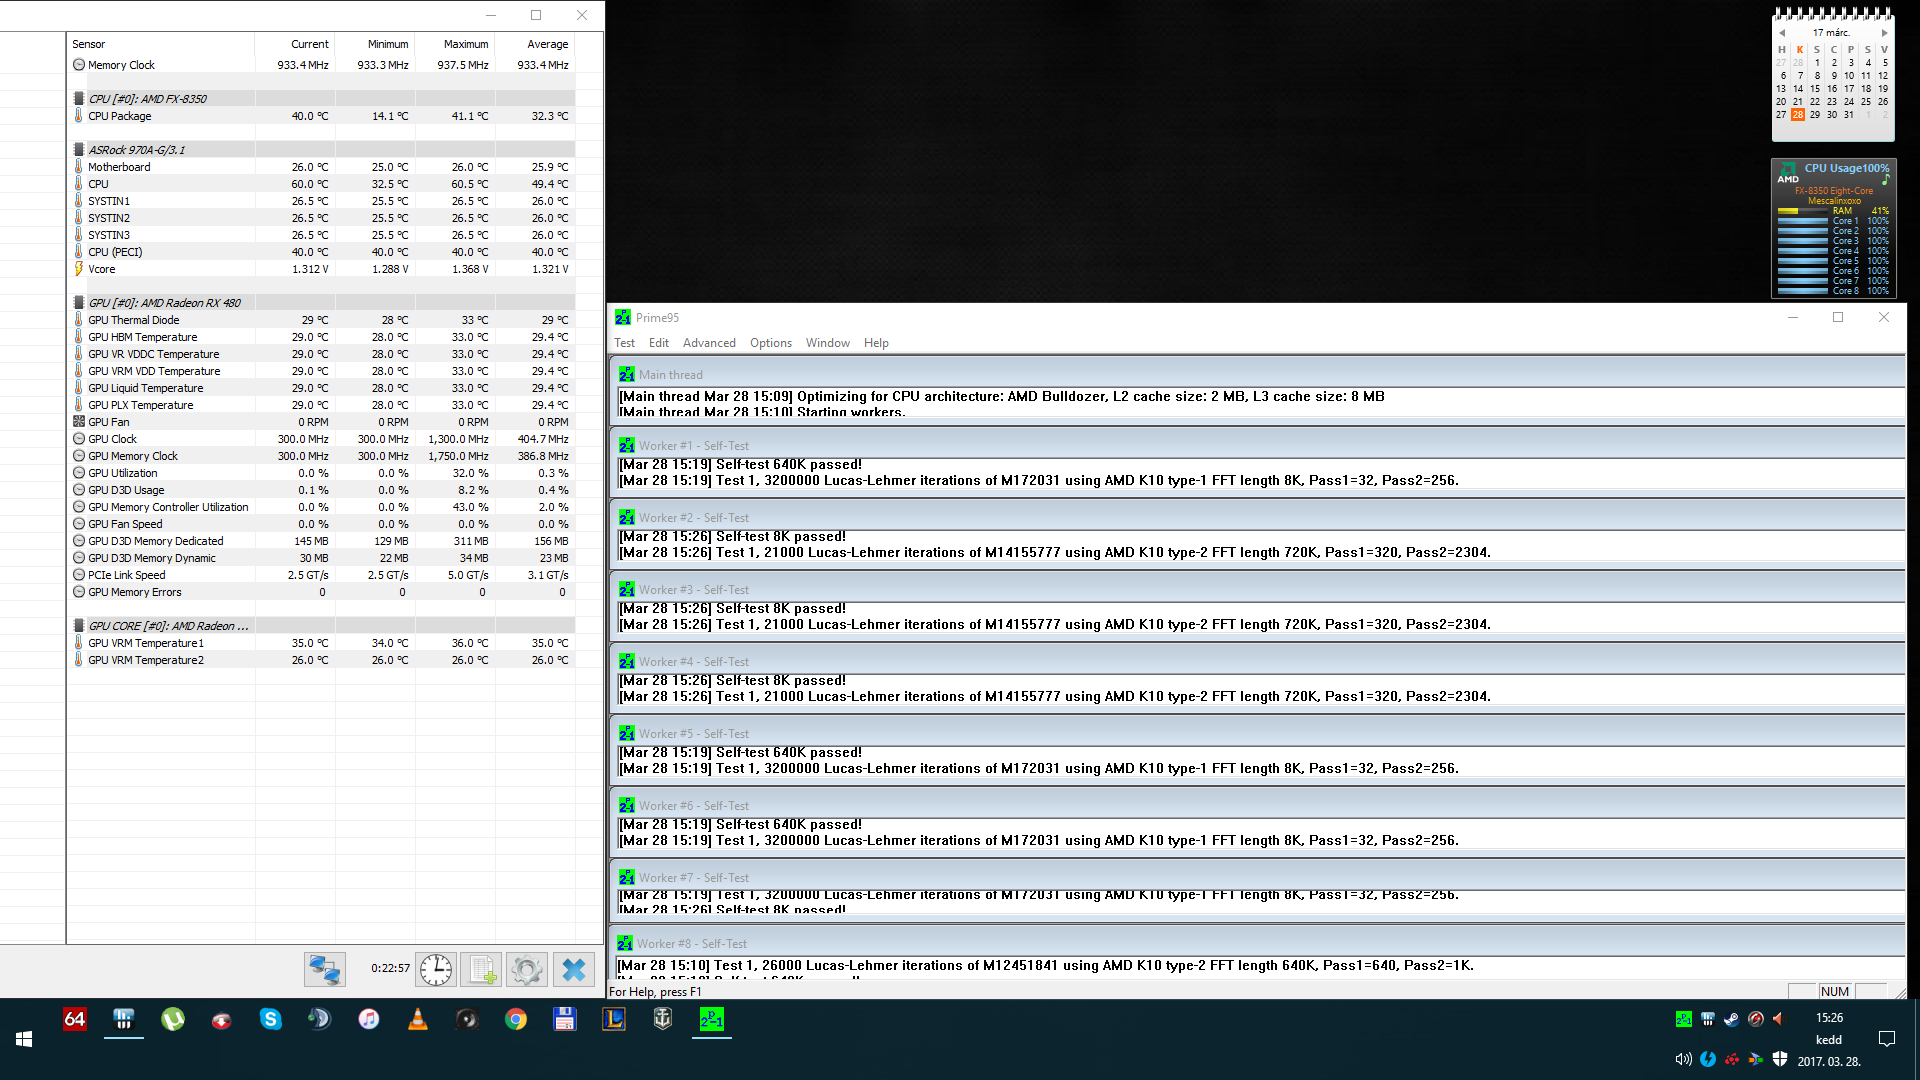This screenshot has width=1920, height=1080.
Task: Click the Steam icon in the system tray
Action: click(1732, 1019)
